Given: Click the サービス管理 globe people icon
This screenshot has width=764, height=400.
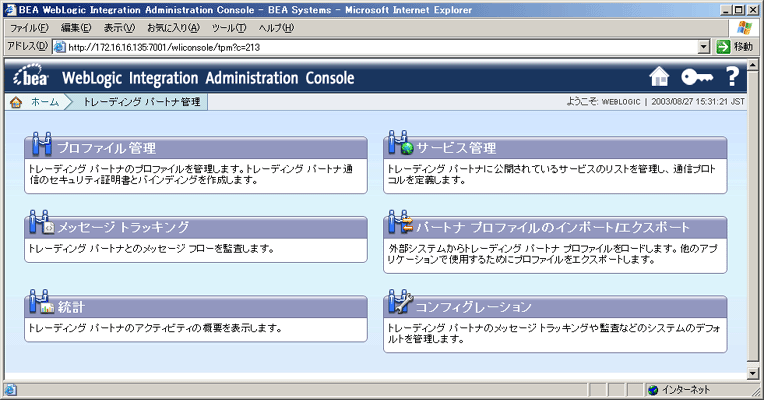Looking at the screenshot, I should [401, 143].
